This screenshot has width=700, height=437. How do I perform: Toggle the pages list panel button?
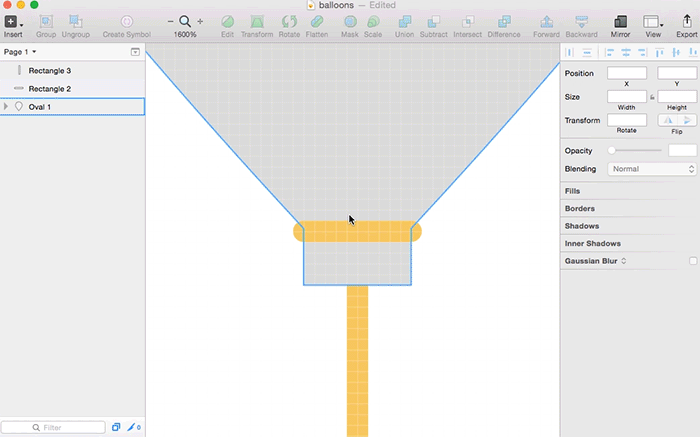click(135, 52)
